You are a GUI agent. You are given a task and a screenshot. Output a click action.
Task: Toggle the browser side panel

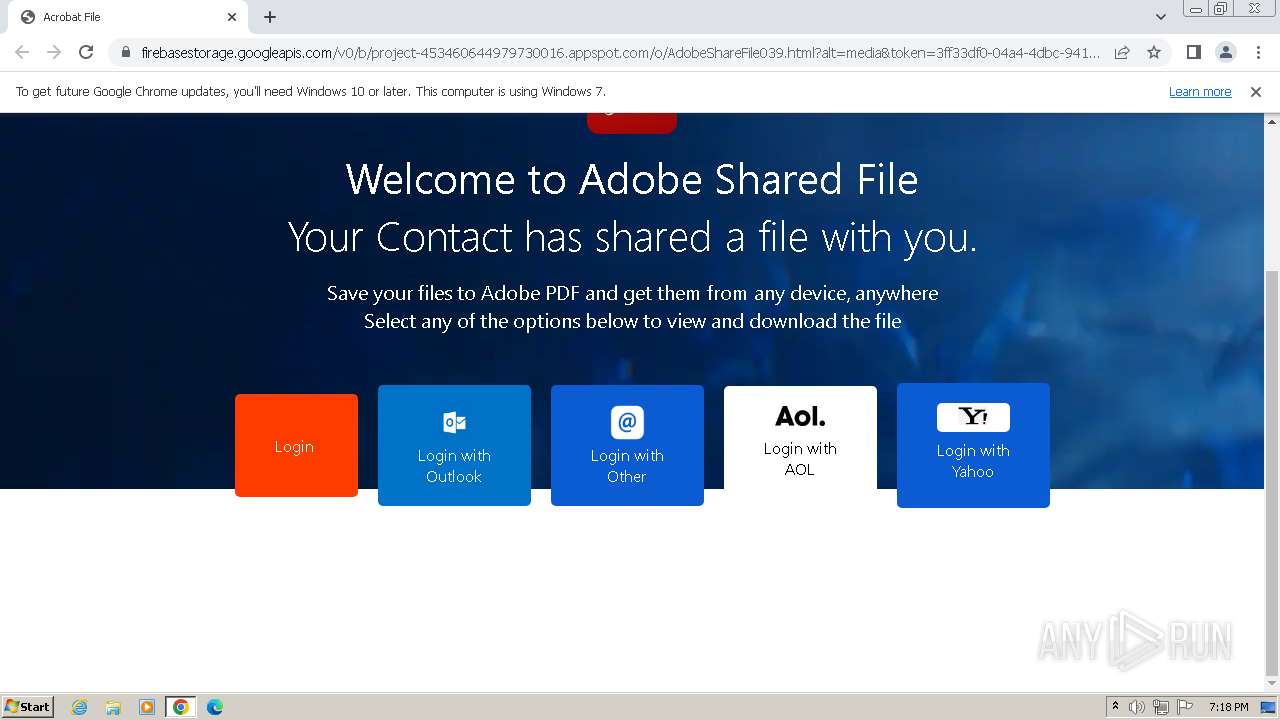tap(1193, 52)
